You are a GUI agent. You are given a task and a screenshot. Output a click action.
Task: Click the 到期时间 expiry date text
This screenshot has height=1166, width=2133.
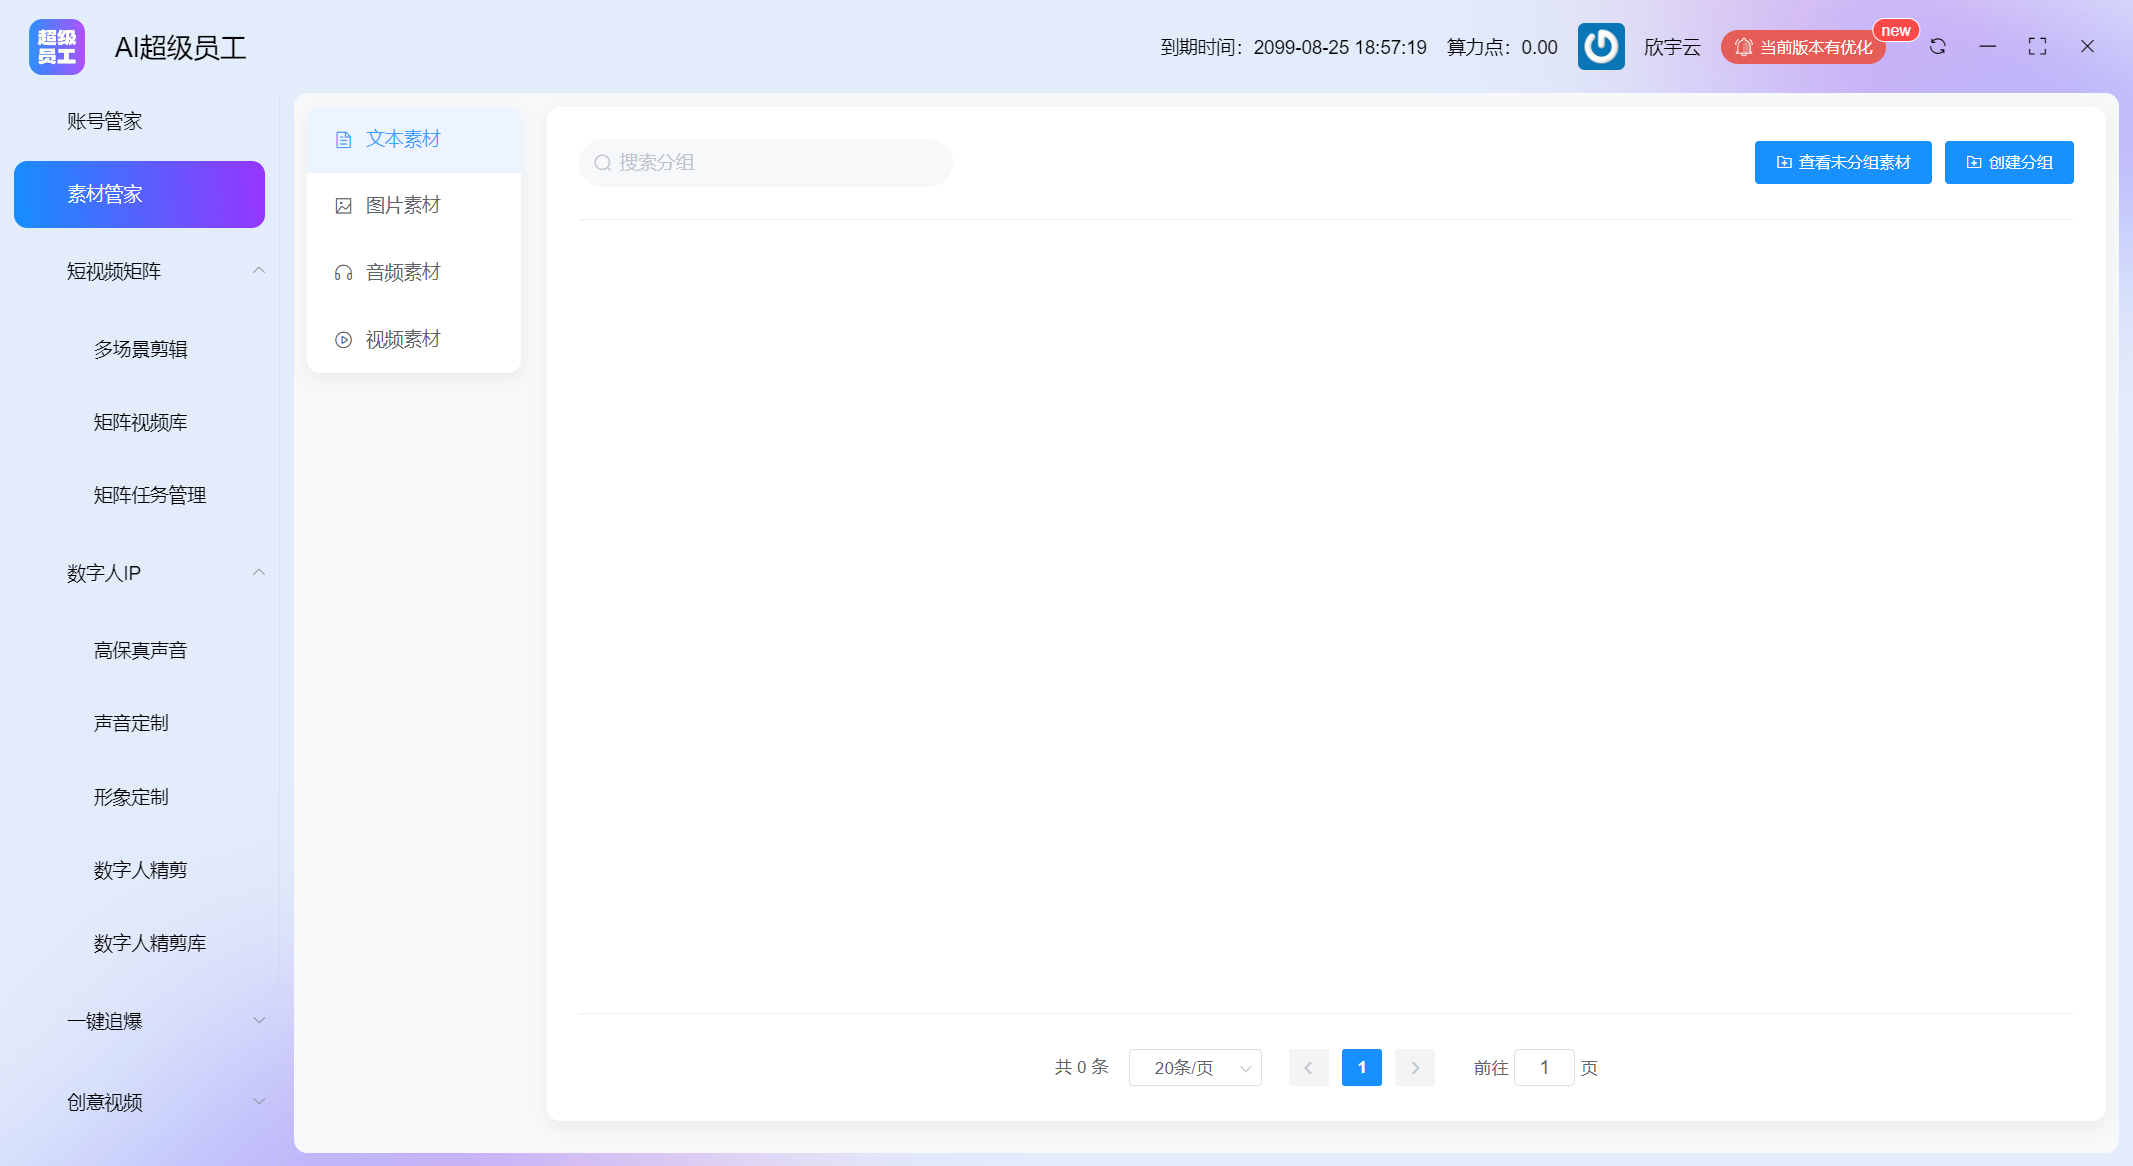click(x=1293, y=47)
